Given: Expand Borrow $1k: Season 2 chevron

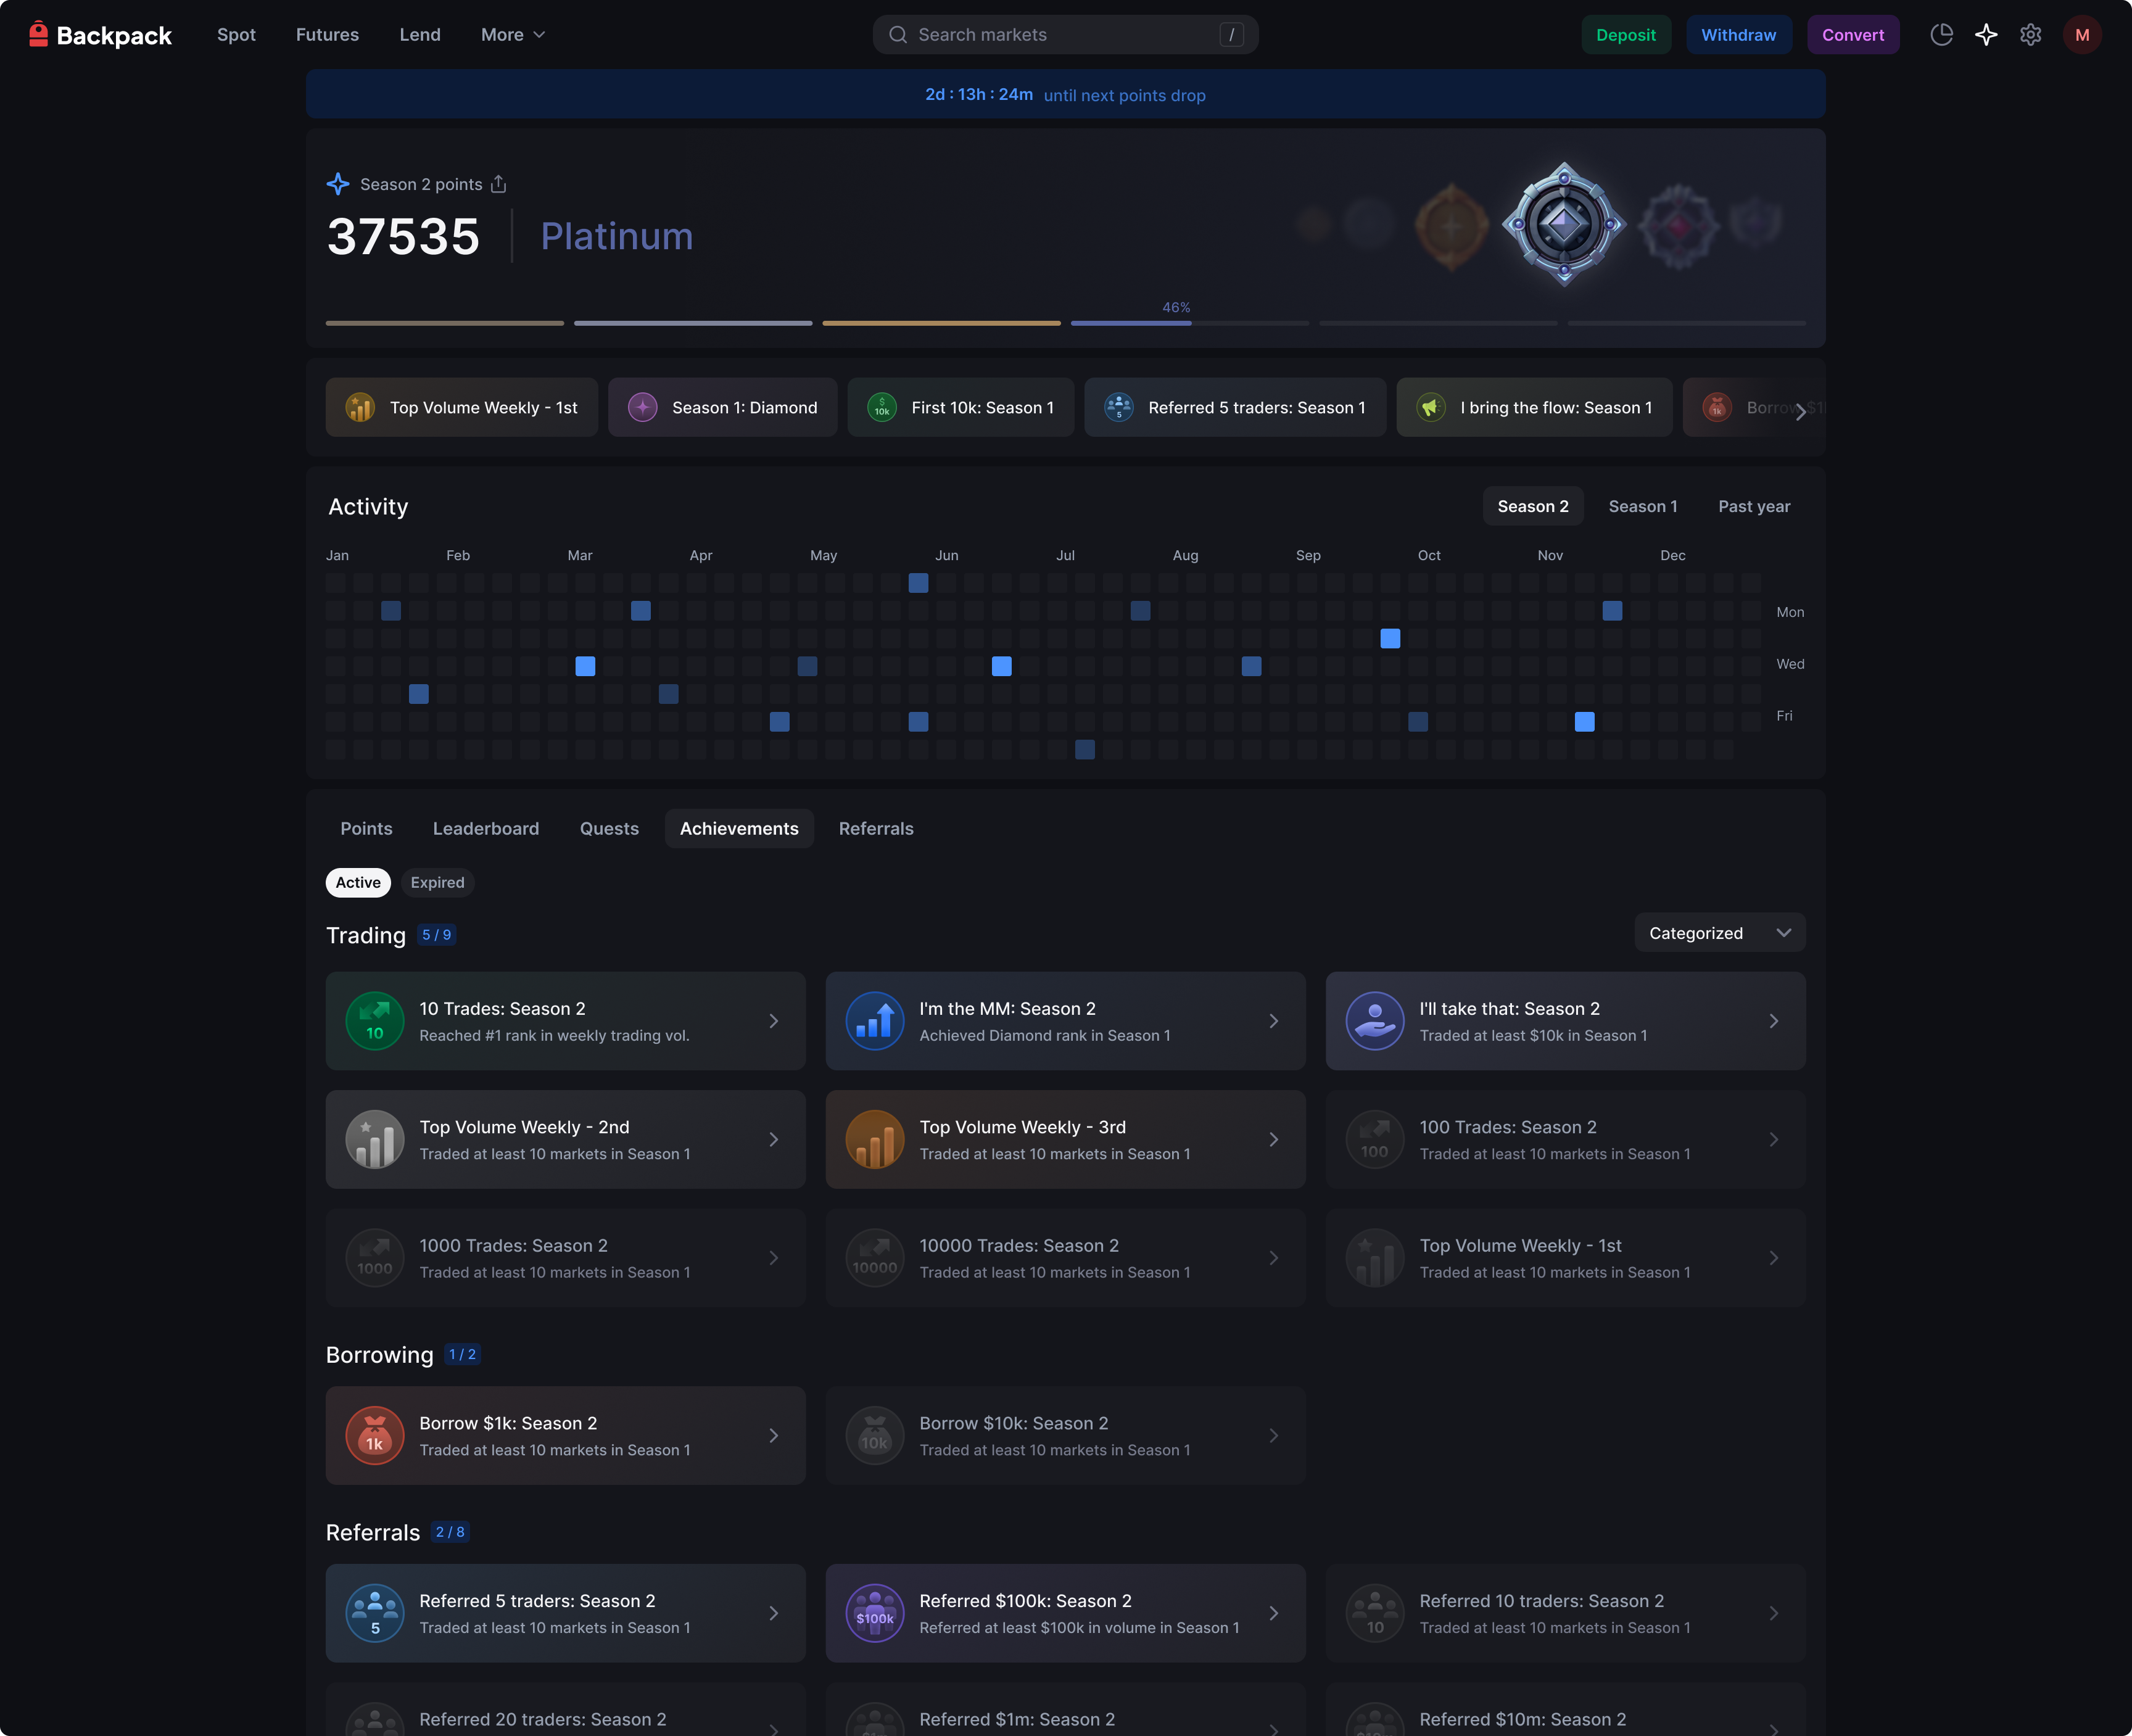Looking at the screenshot, I should 774,1435.
